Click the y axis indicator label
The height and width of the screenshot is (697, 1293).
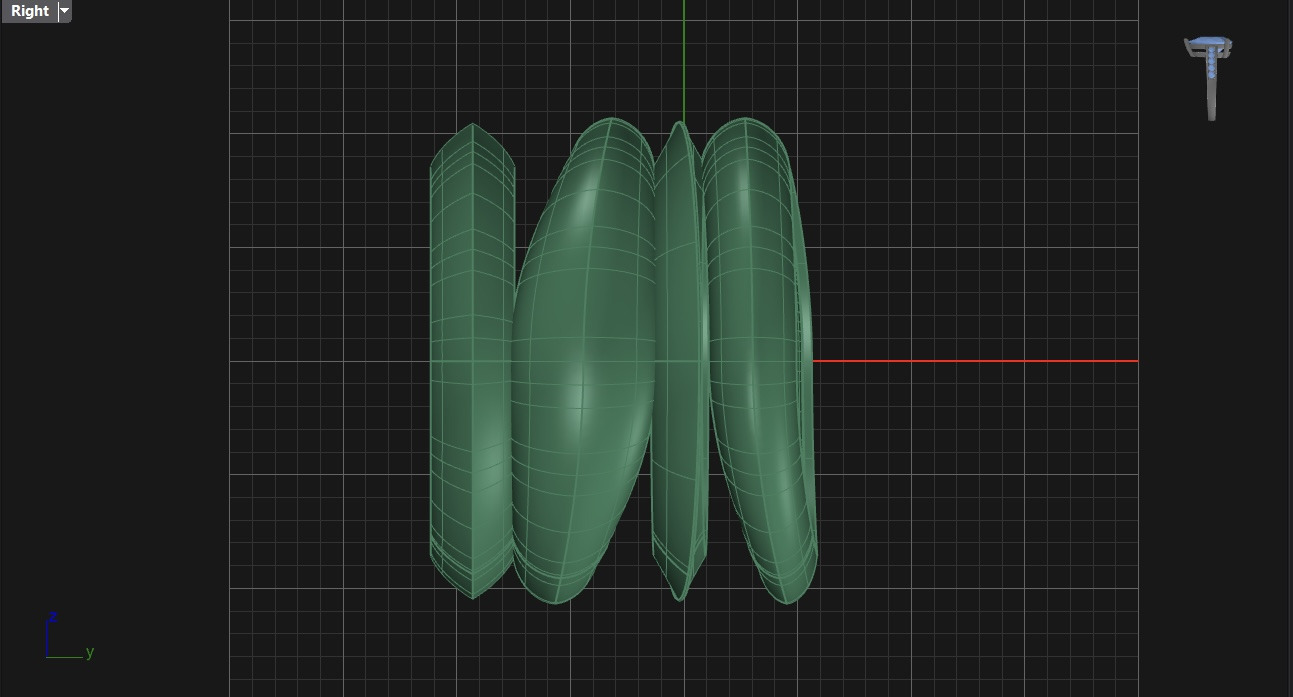point(90,652)
